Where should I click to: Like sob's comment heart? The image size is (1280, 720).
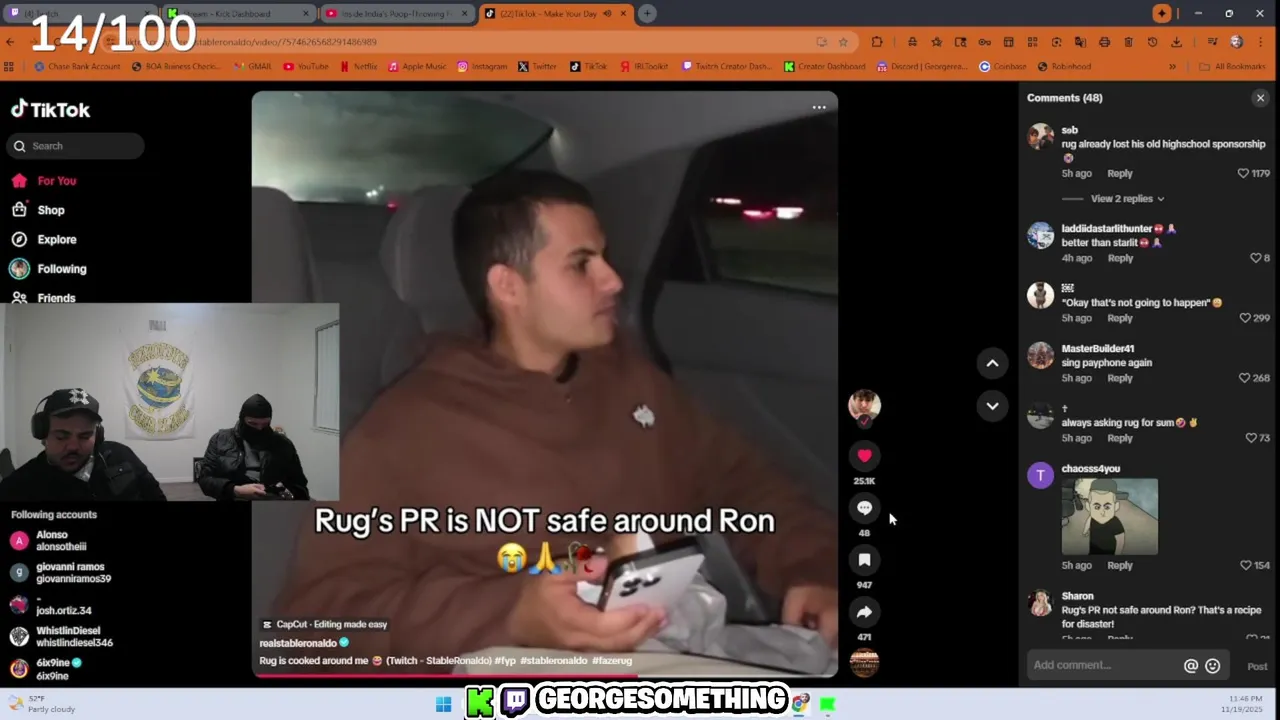click(x=1243, y=174)
